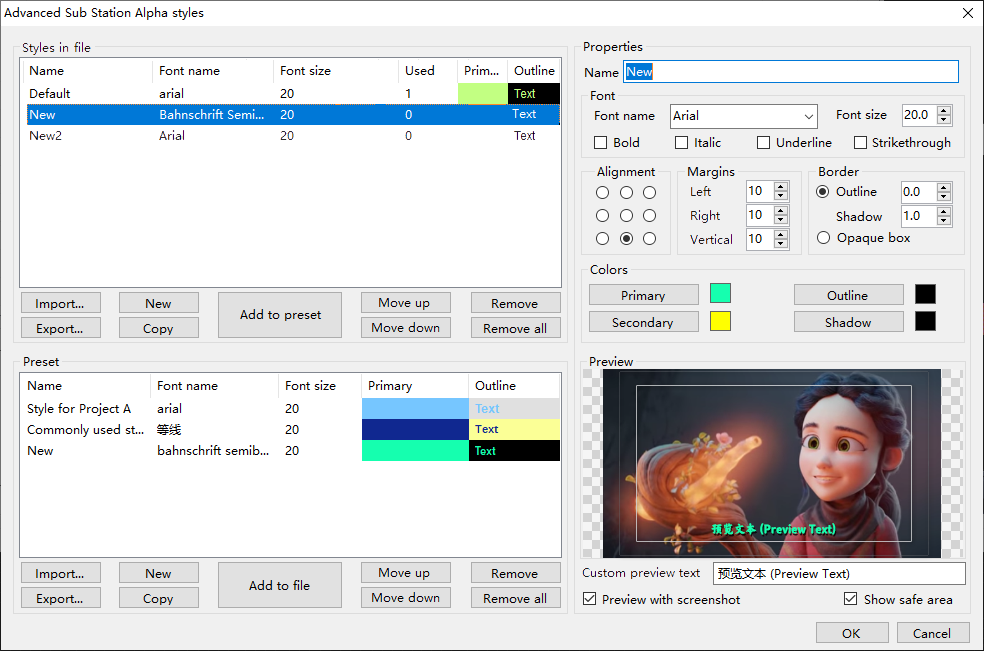Screen dimensions: 984x651
Task: Select middle-left alignment radio button
Action: 602,215
